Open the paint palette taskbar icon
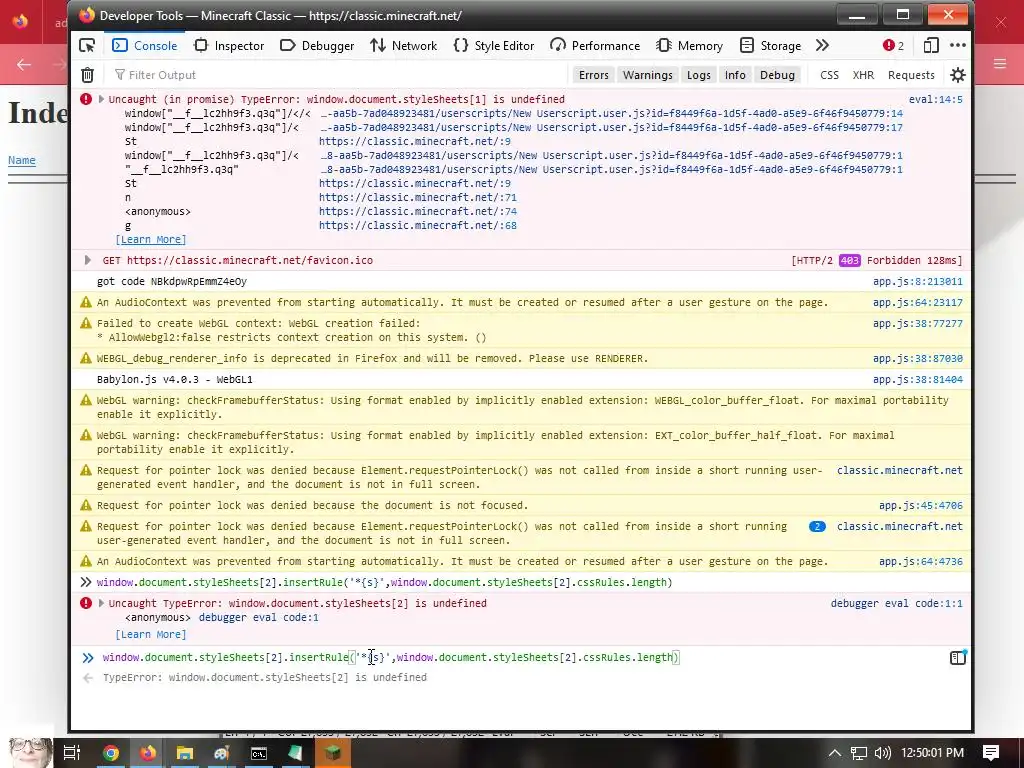Screen dimensions: 1024x768 (x=222, y=753)
